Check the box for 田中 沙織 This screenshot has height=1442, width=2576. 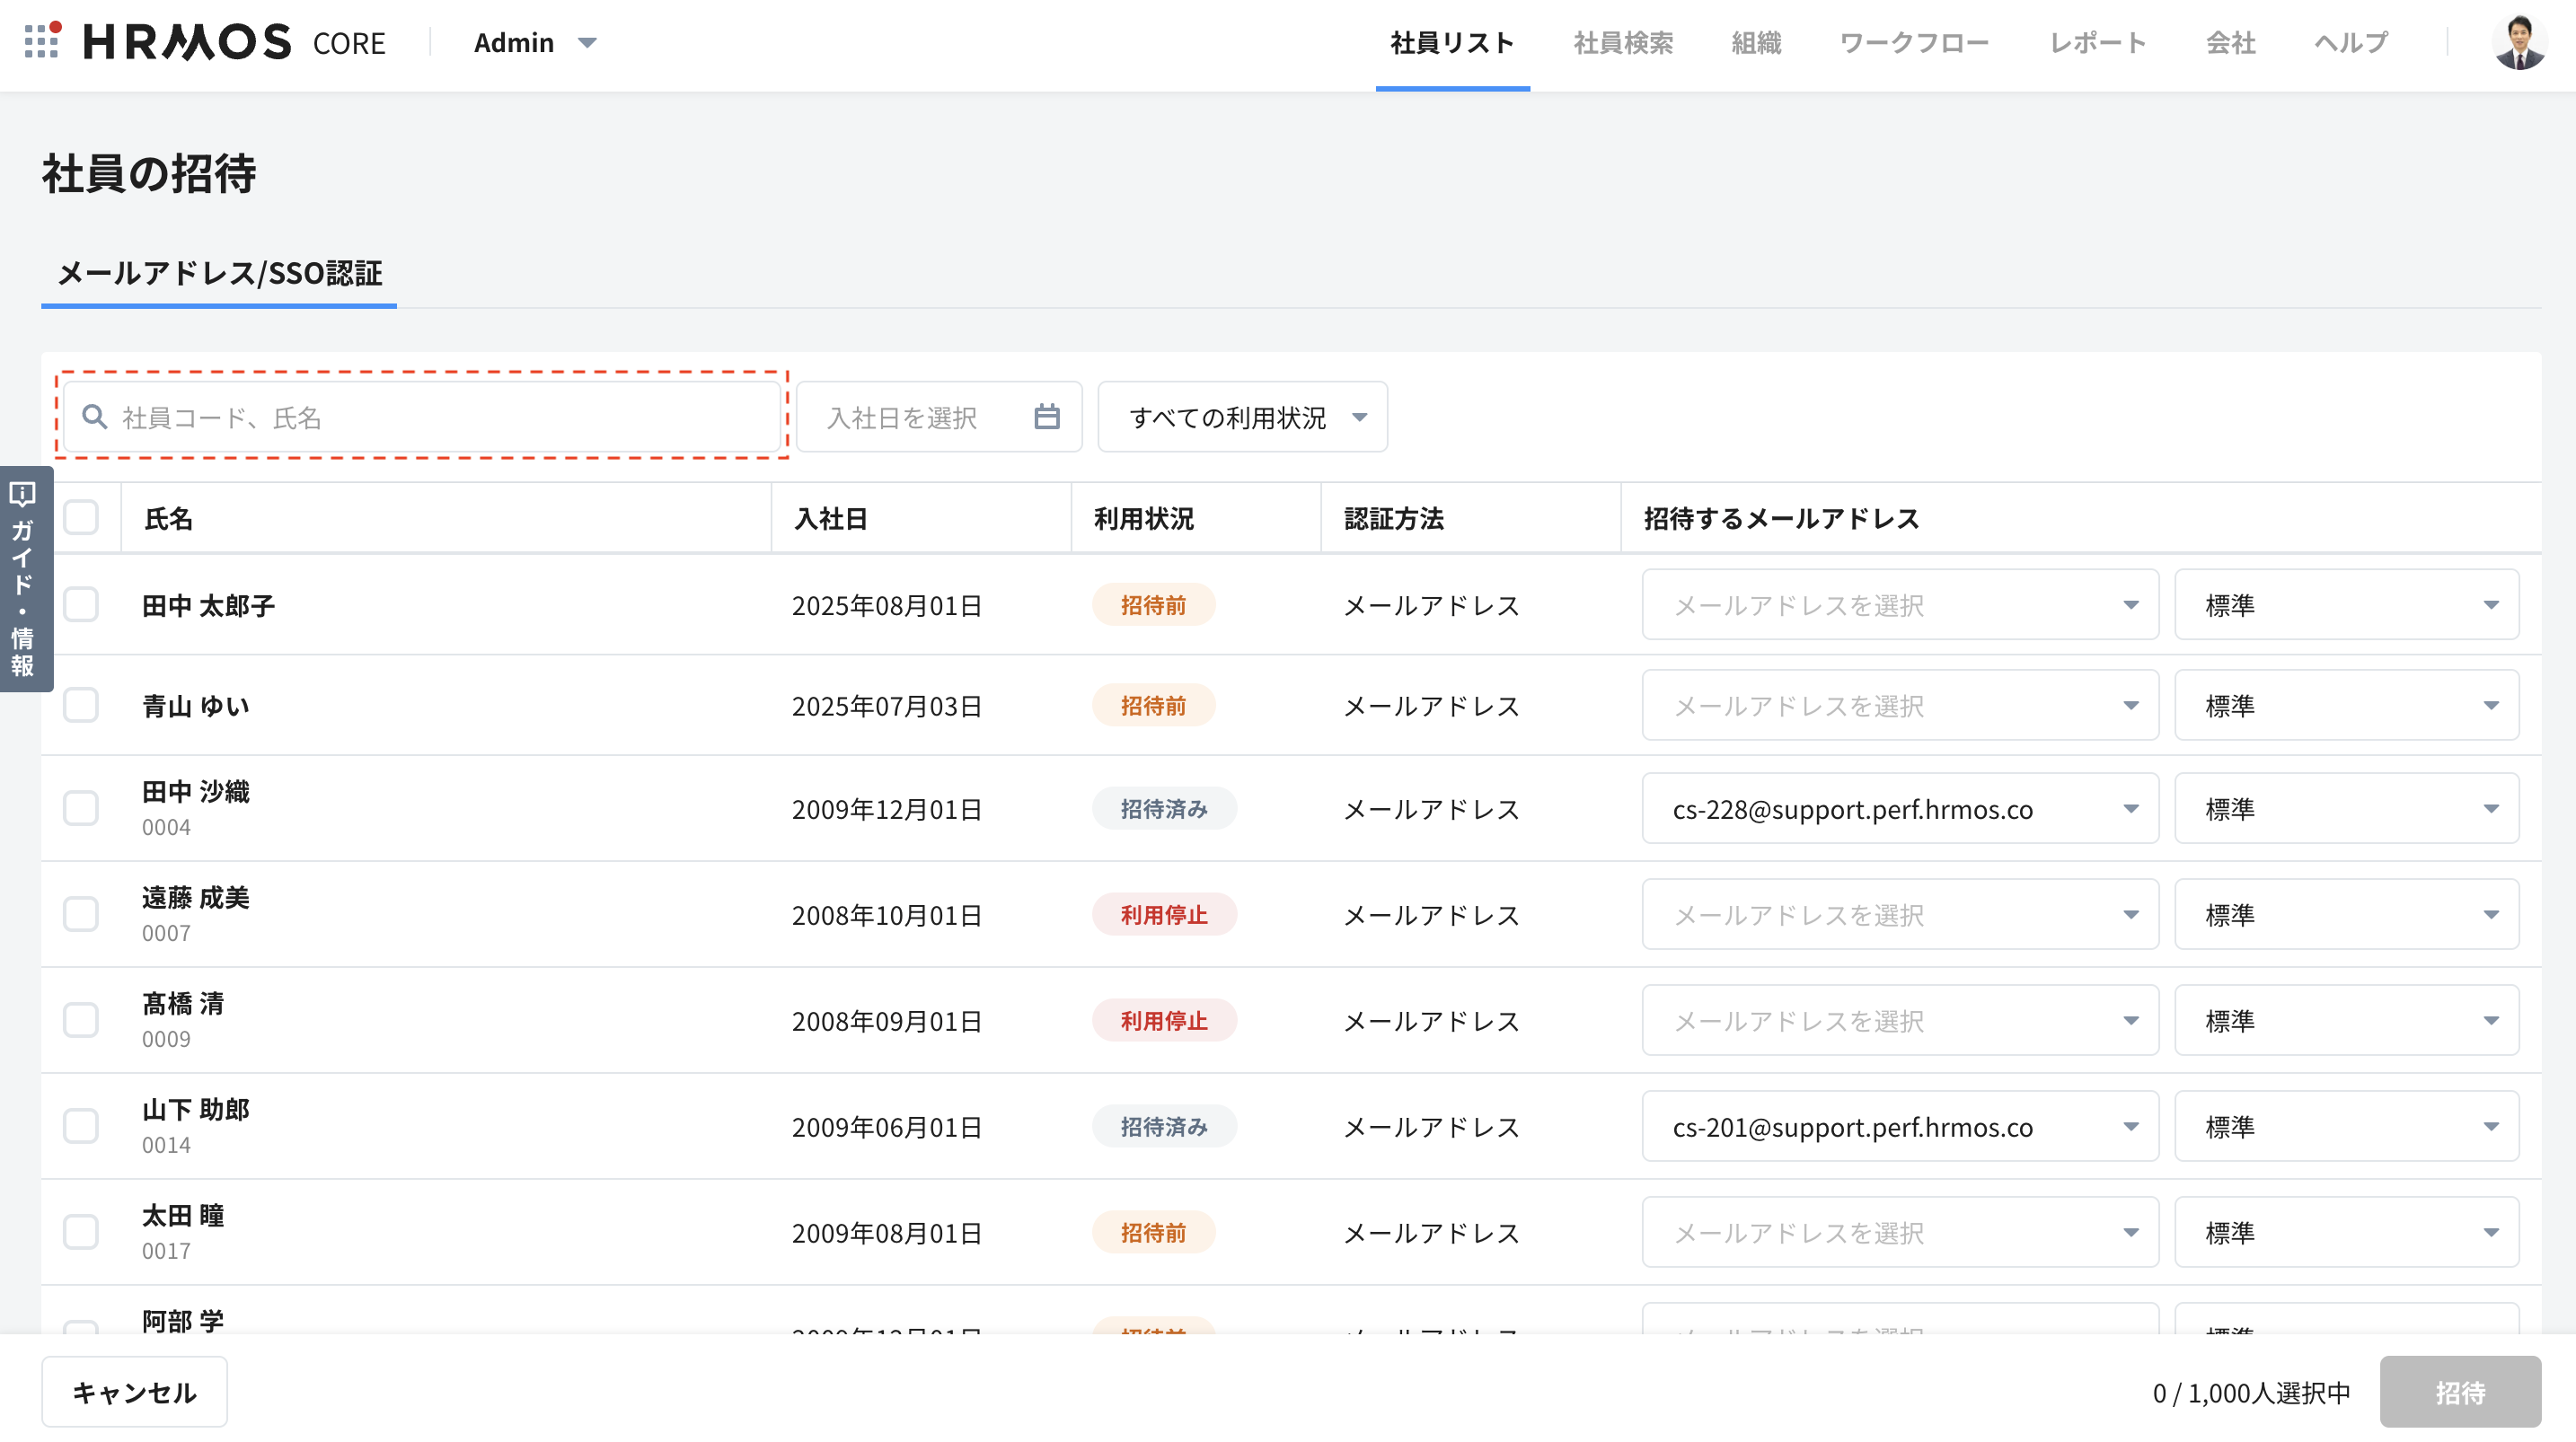coord(81,808)
